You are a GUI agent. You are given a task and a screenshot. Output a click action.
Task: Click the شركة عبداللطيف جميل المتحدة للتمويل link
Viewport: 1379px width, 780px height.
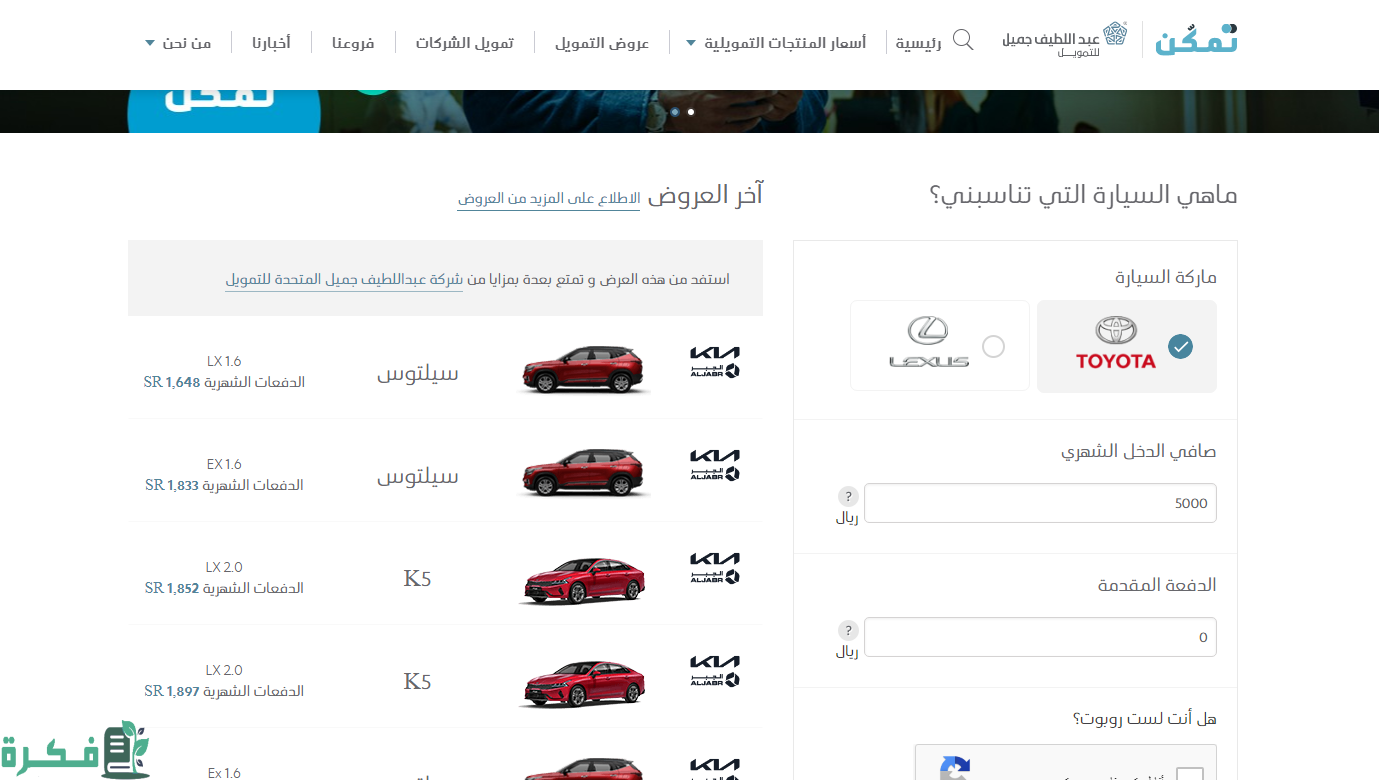344,279
